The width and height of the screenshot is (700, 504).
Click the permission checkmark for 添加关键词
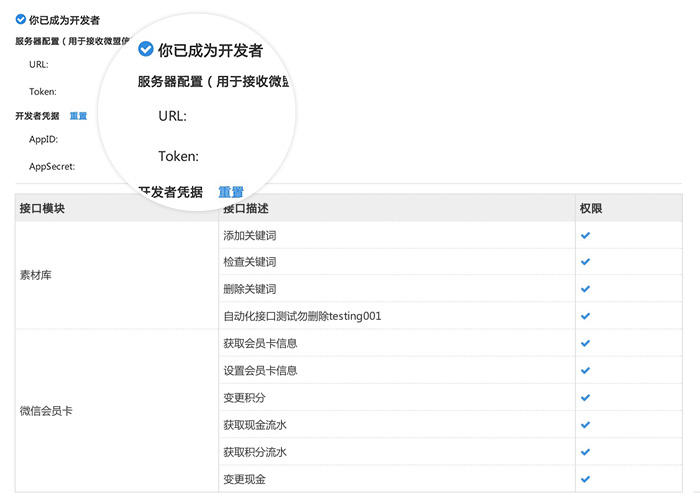coord(586,235)
